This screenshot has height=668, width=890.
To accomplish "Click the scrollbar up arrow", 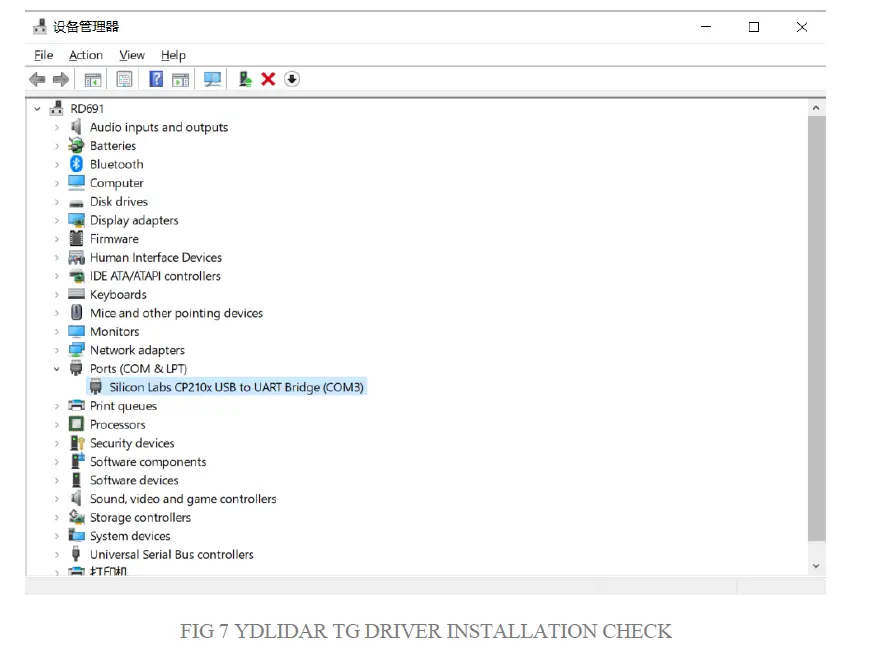I will coord(816,108).
